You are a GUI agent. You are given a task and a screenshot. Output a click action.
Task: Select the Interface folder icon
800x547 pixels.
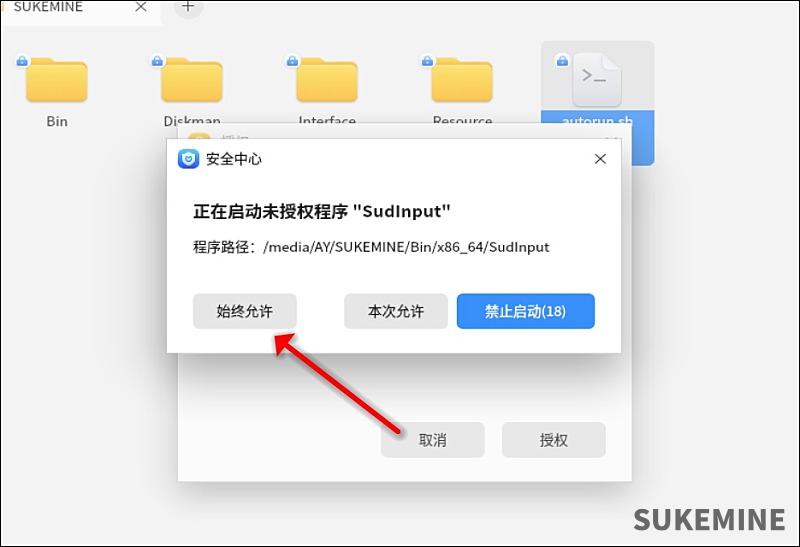click(x=327, y=81)
